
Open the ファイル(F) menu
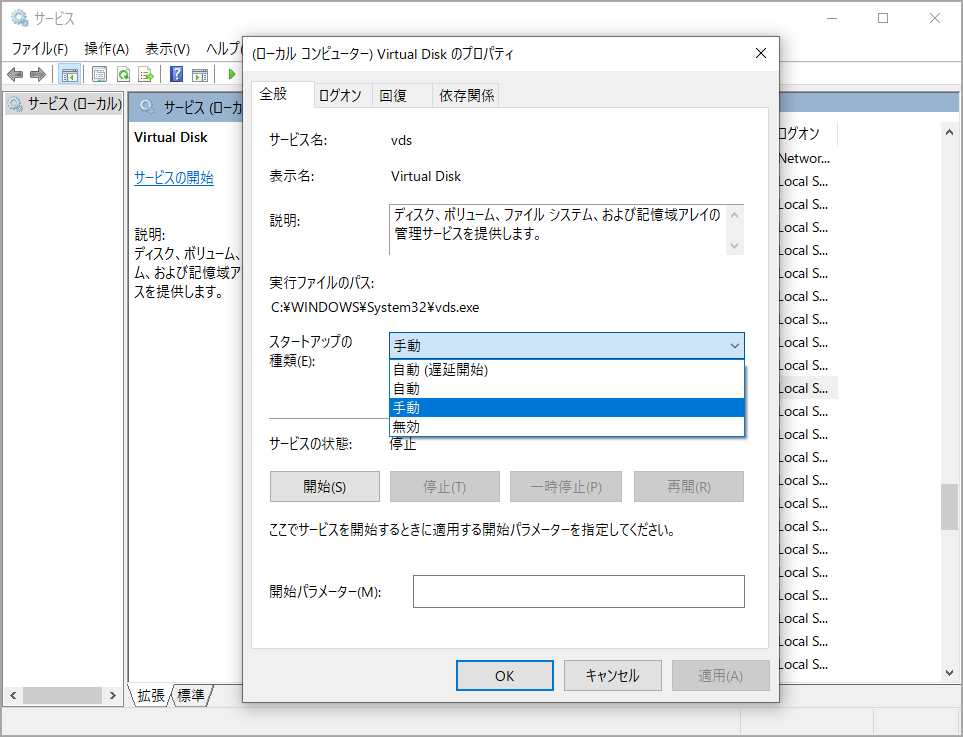click(x=40, y=49)
